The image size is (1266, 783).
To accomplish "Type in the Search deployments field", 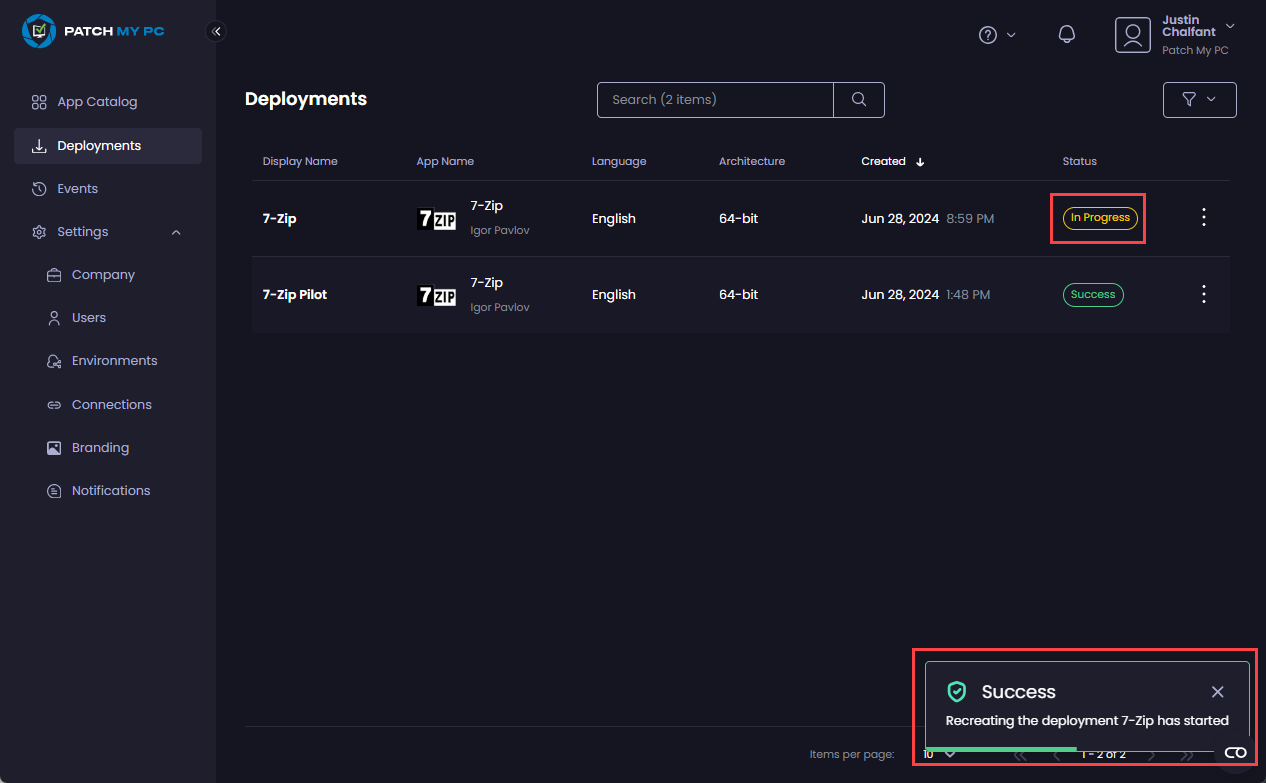I will [x=715, y=100].
